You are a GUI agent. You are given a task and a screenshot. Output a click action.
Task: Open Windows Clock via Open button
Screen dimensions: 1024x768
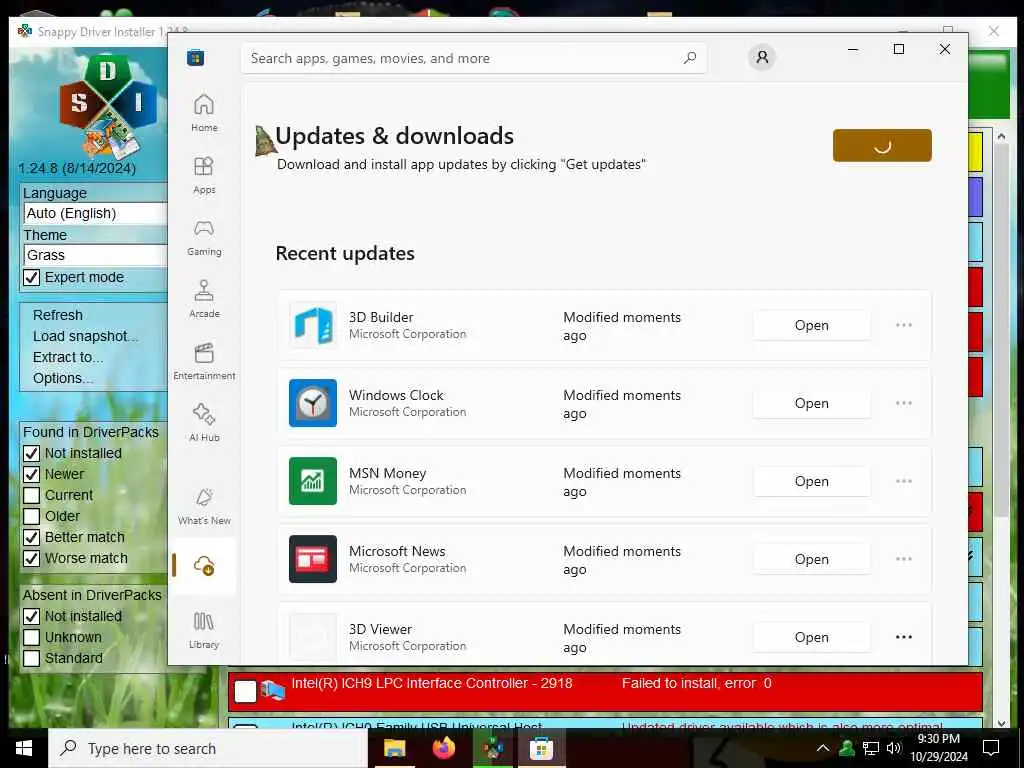(x=811, y=403)
